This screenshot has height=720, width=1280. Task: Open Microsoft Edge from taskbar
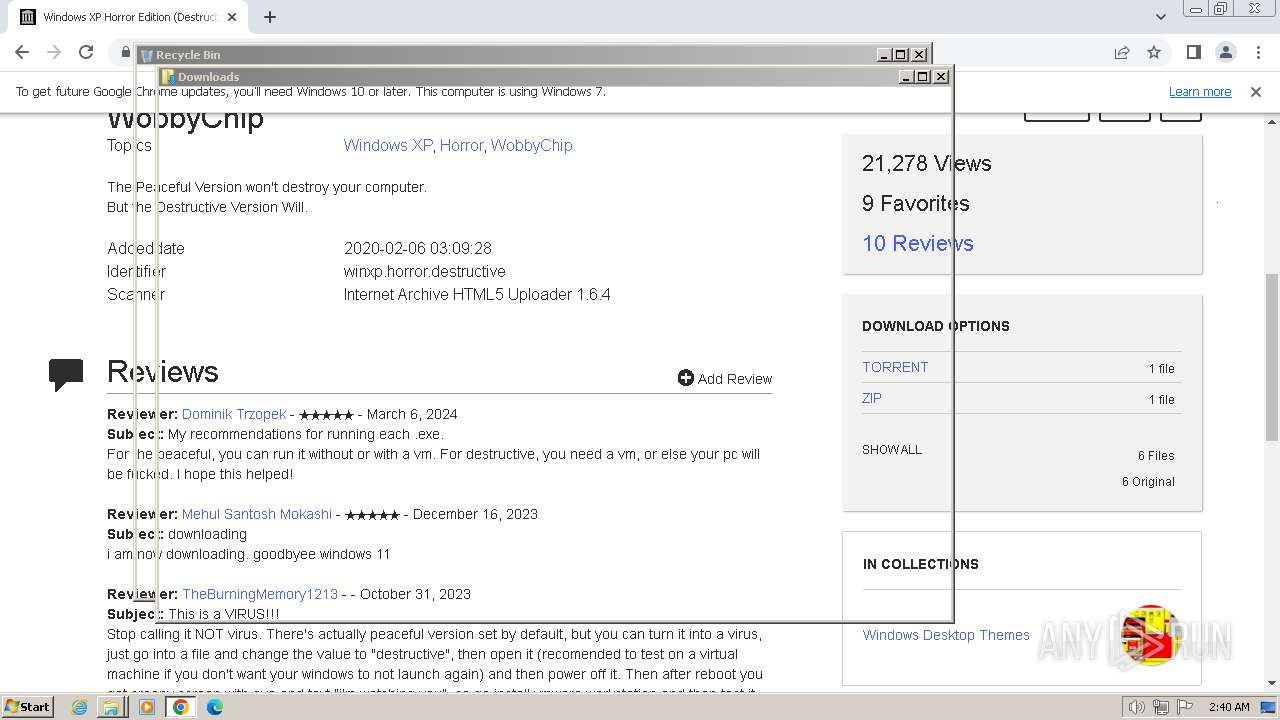click(215, 707)
